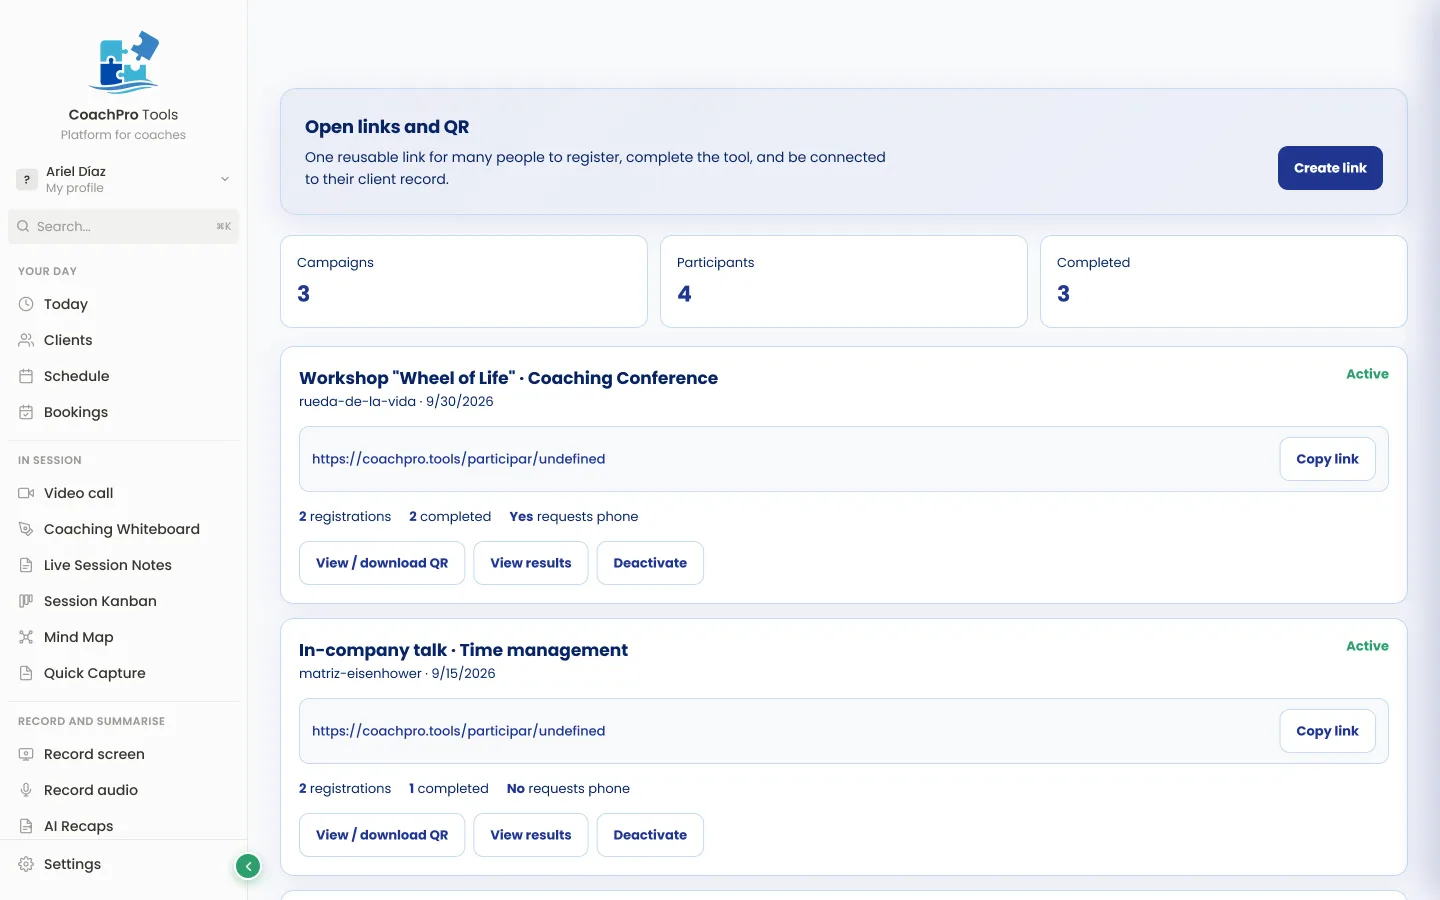Click the "Yes requests phone" text
Viewport: 1440px width, 900px height.
pyautogui.click(x=574, y=517)
